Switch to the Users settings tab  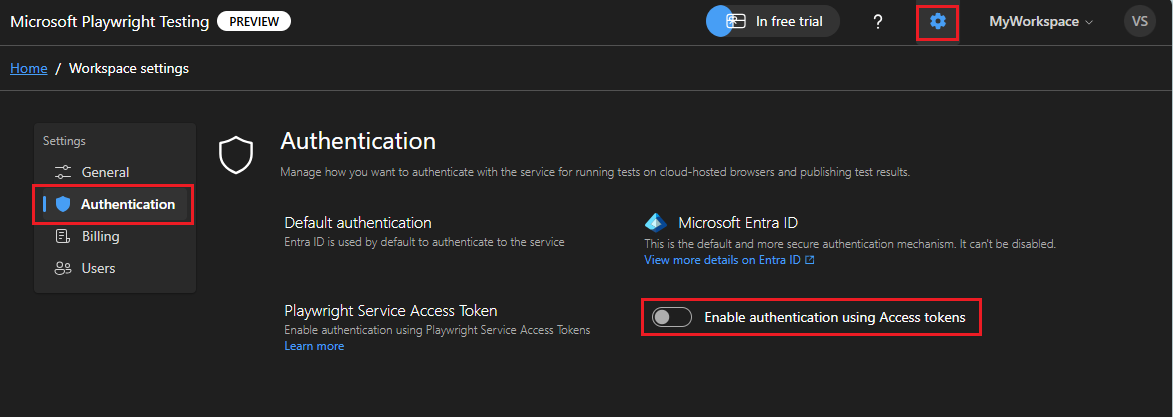[99, 268]
